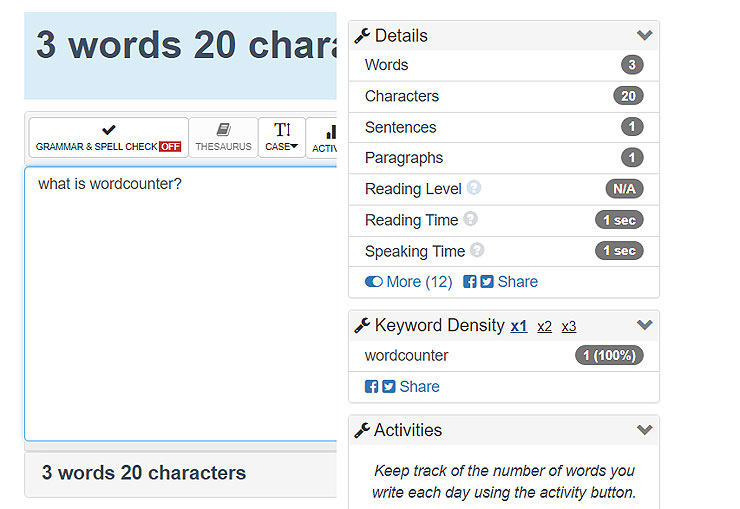Select x1 keyword density tab

pos(519,326)
